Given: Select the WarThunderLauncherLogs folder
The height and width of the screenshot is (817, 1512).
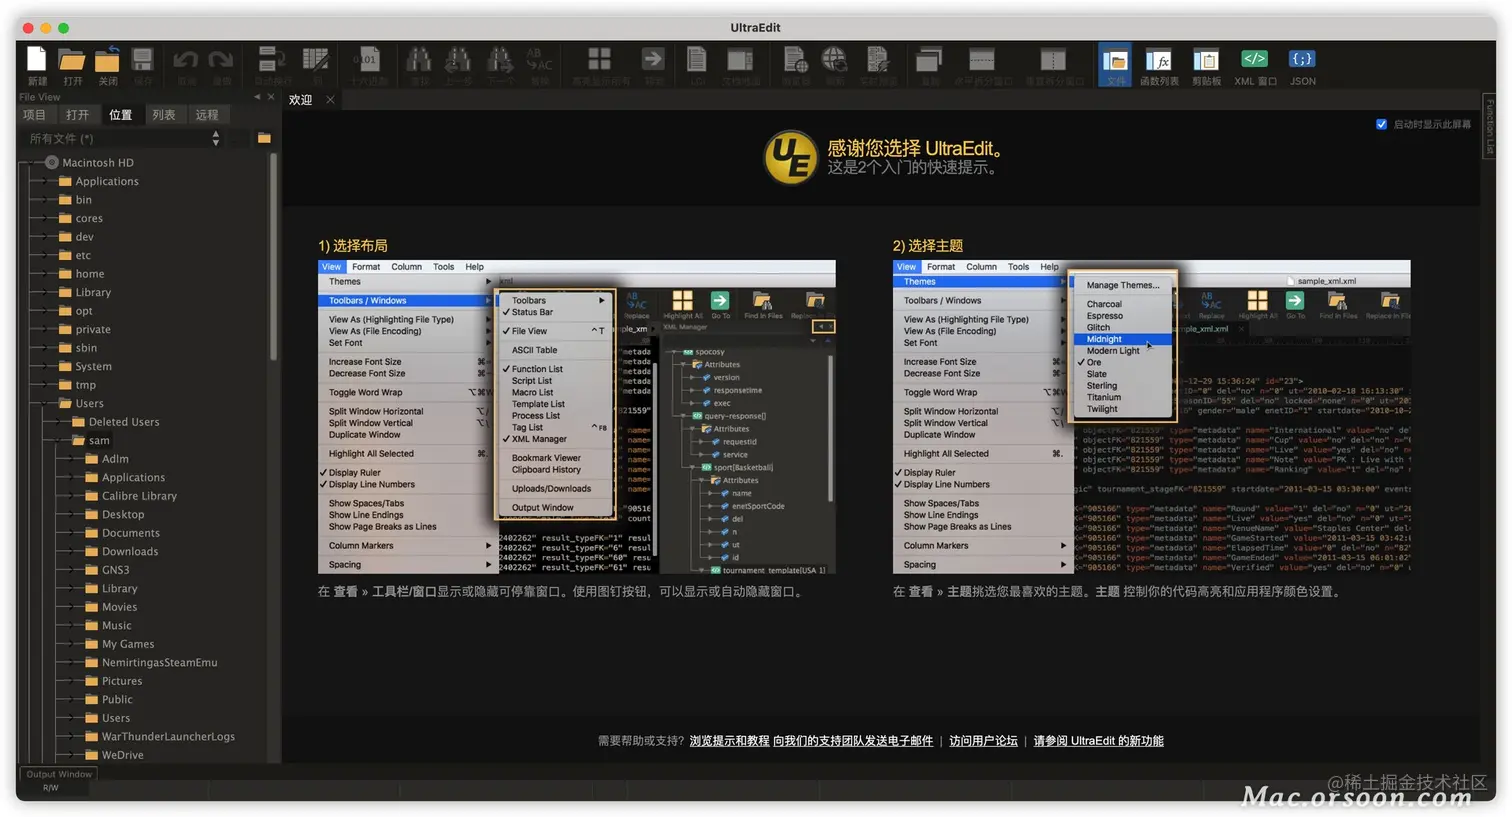Looking at the screenshot, I should 168,737.
